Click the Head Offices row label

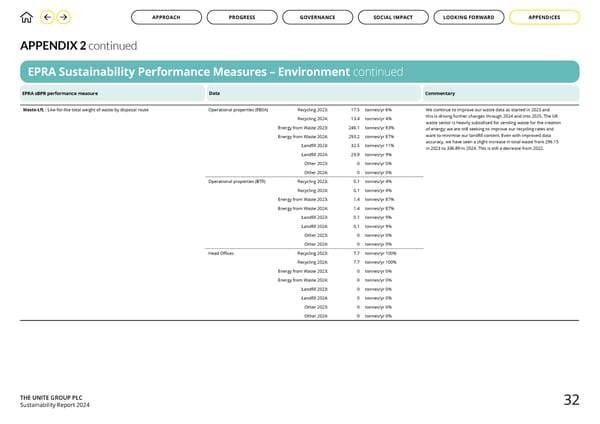[x=221, y=253]
